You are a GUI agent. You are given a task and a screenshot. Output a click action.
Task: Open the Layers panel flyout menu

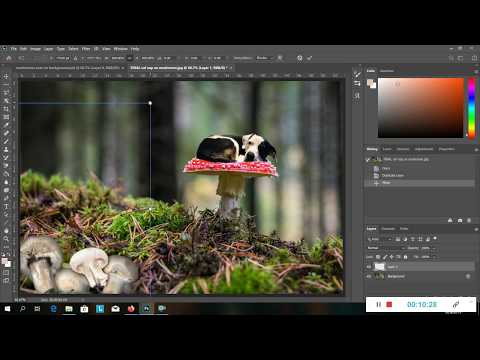pyautogui.click(x=476, y=229)
